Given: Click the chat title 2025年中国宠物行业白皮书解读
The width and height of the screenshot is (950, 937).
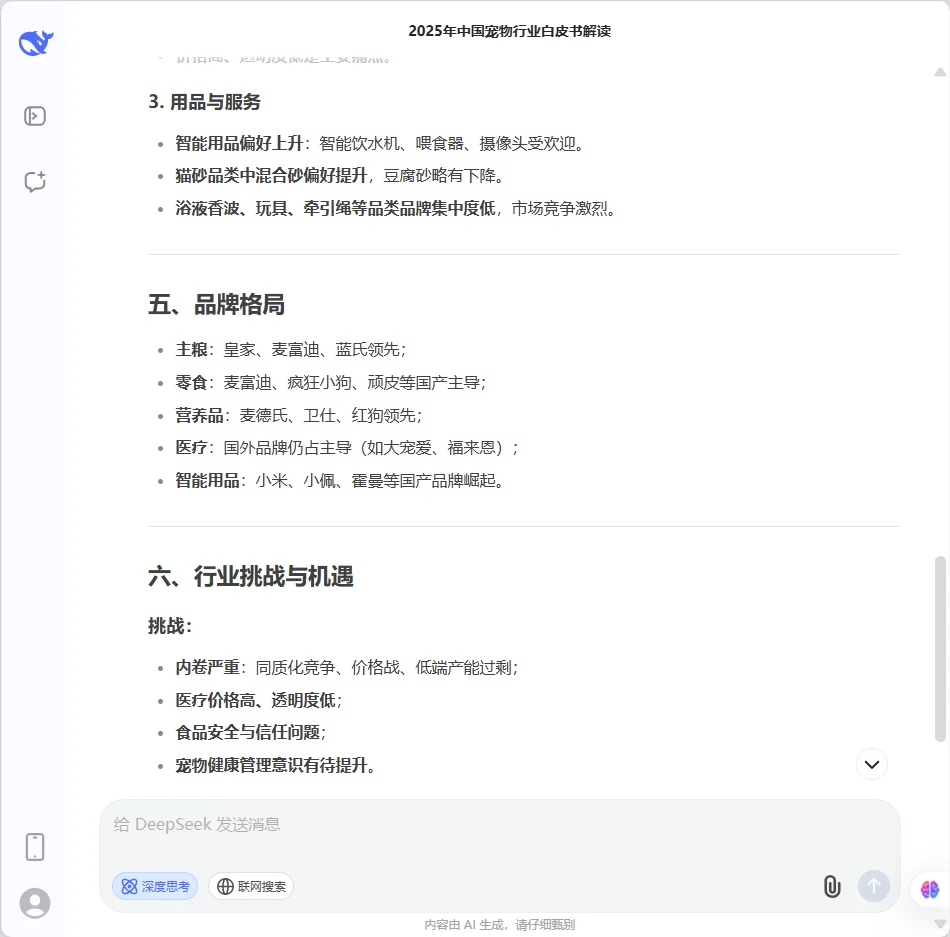Looking at the screenshot, I should (x=510, y=31).
